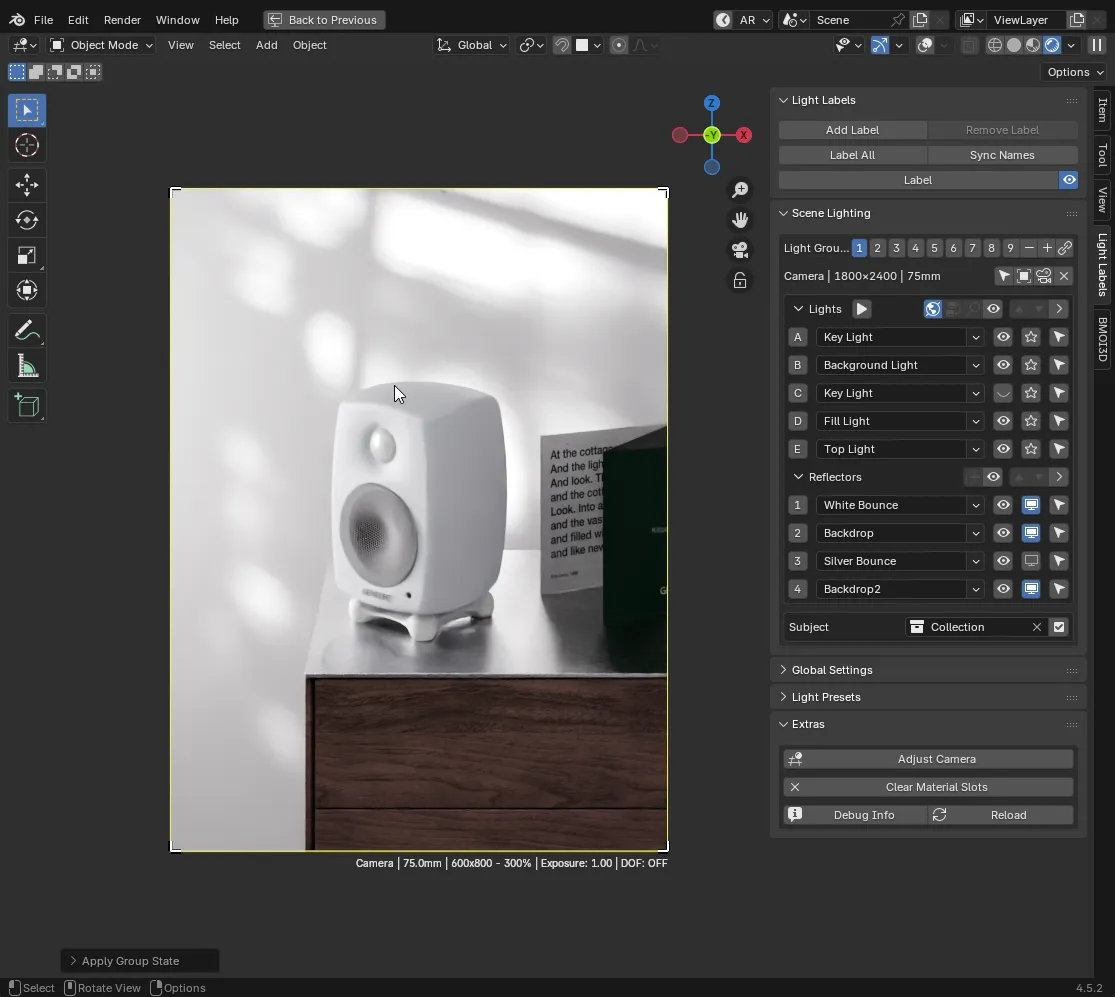Toggle visibility of White Bounce reflector
This screenshot has height=997, width=1115.
(x=1003, y=505)
